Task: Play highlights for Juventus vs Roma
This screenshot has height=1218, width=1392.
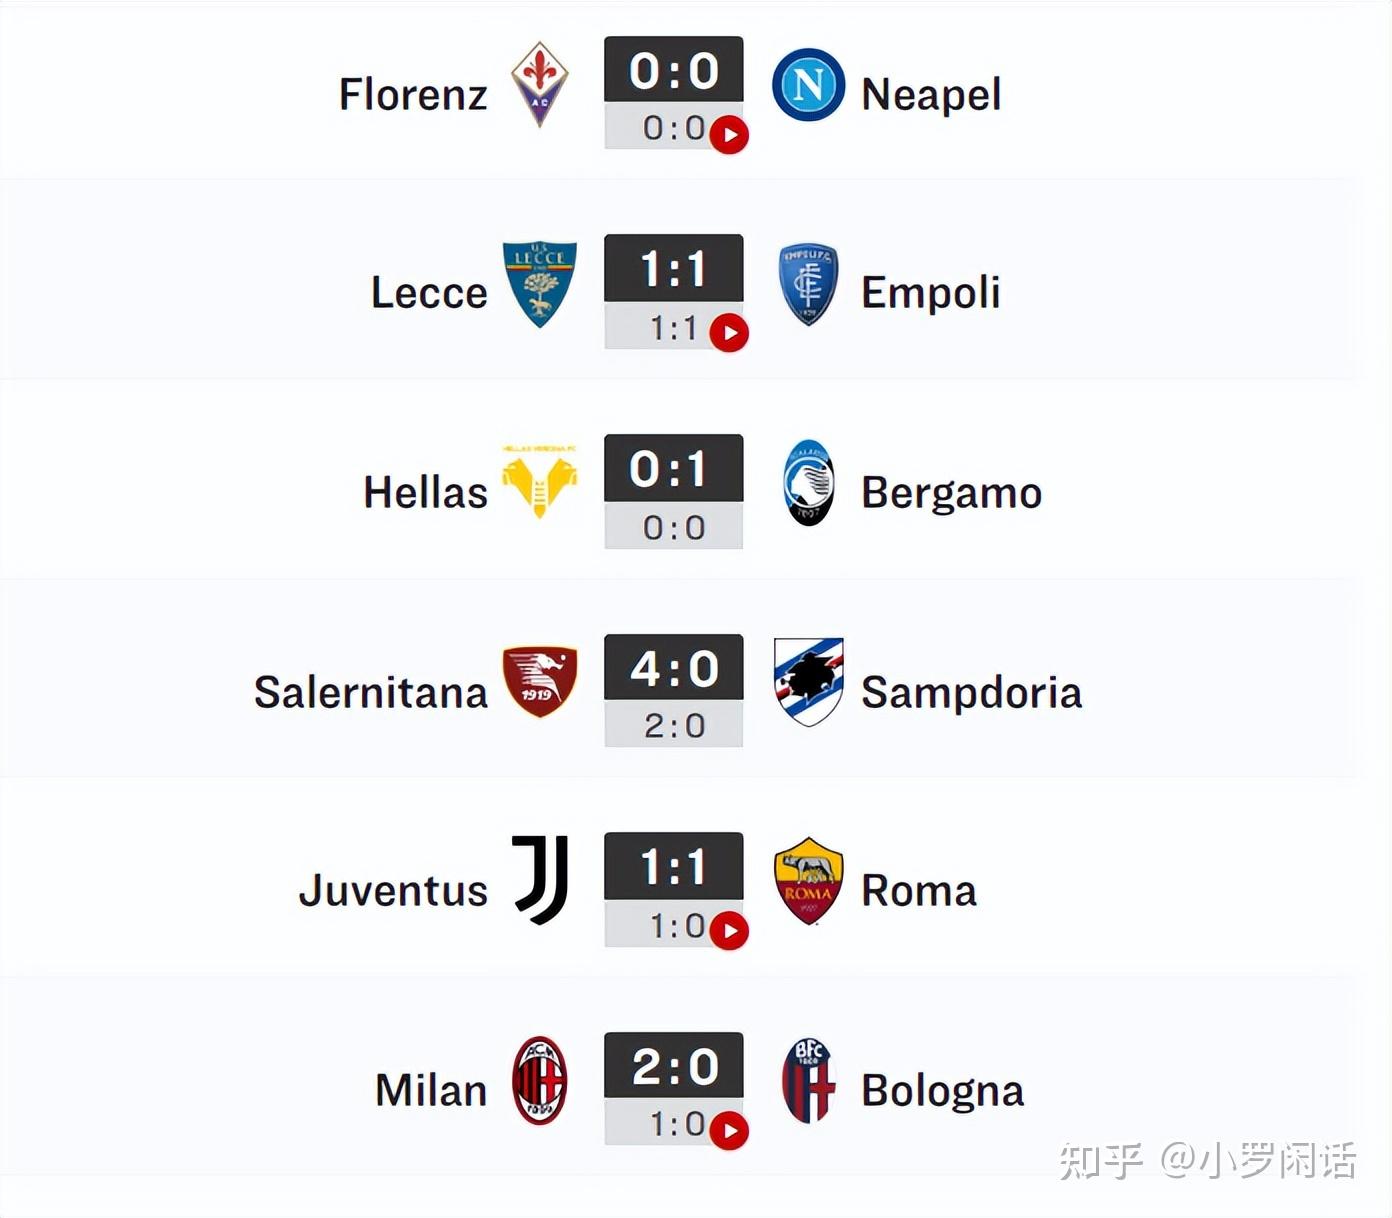Action: [729, 931]
